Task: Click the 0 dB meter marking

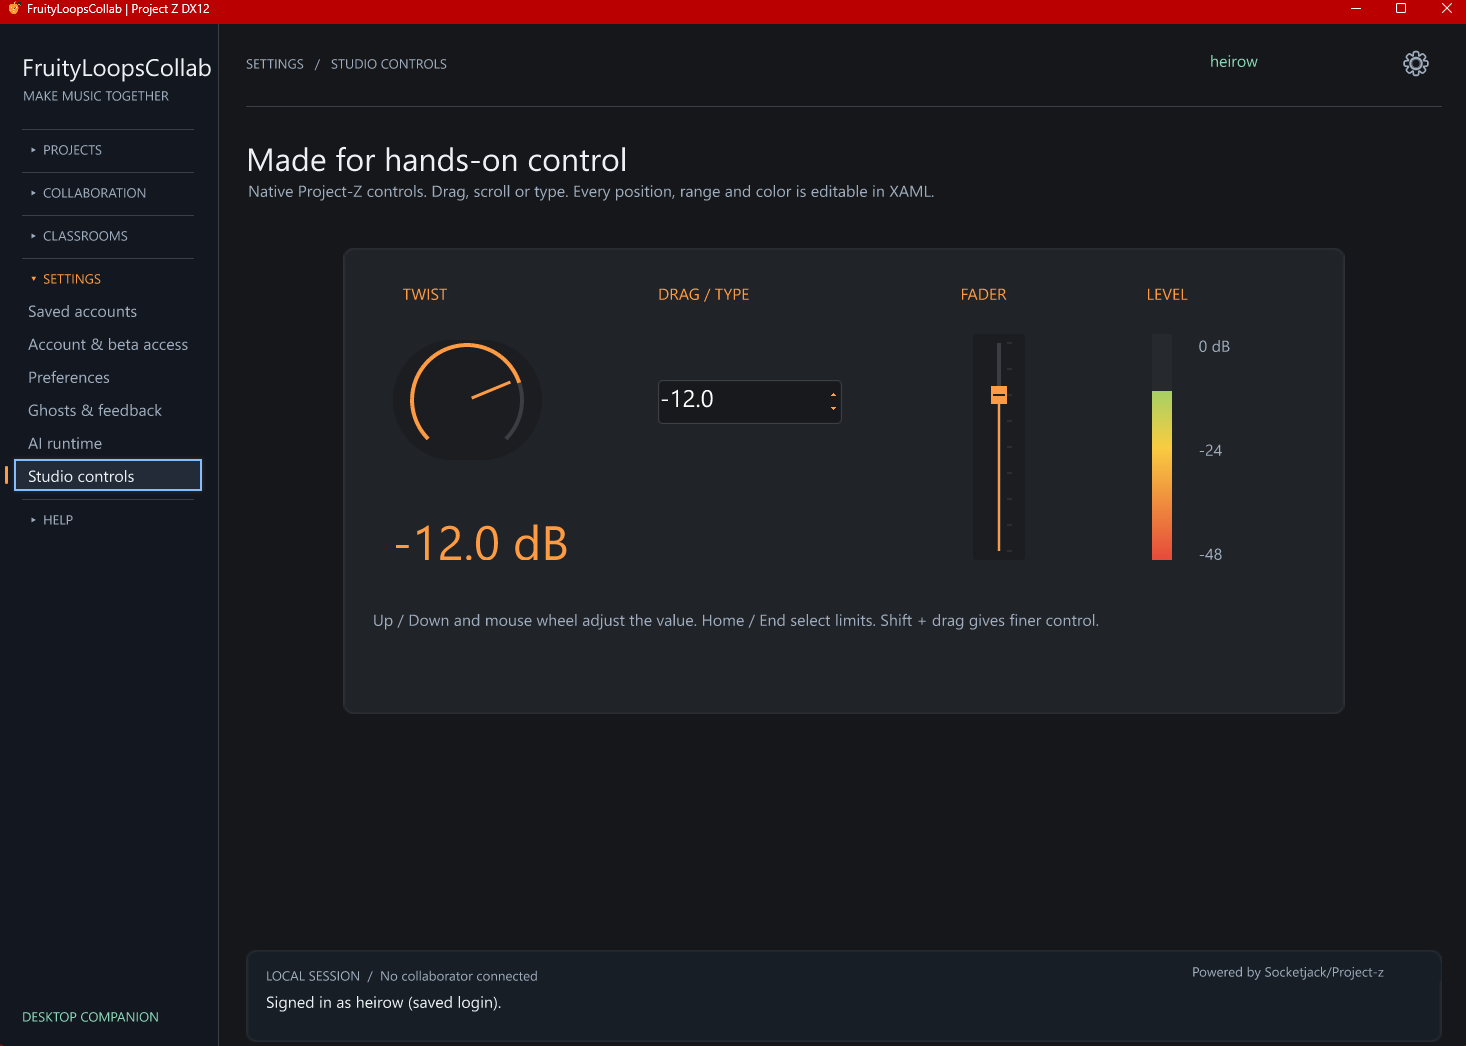Action: [1214, 347]
